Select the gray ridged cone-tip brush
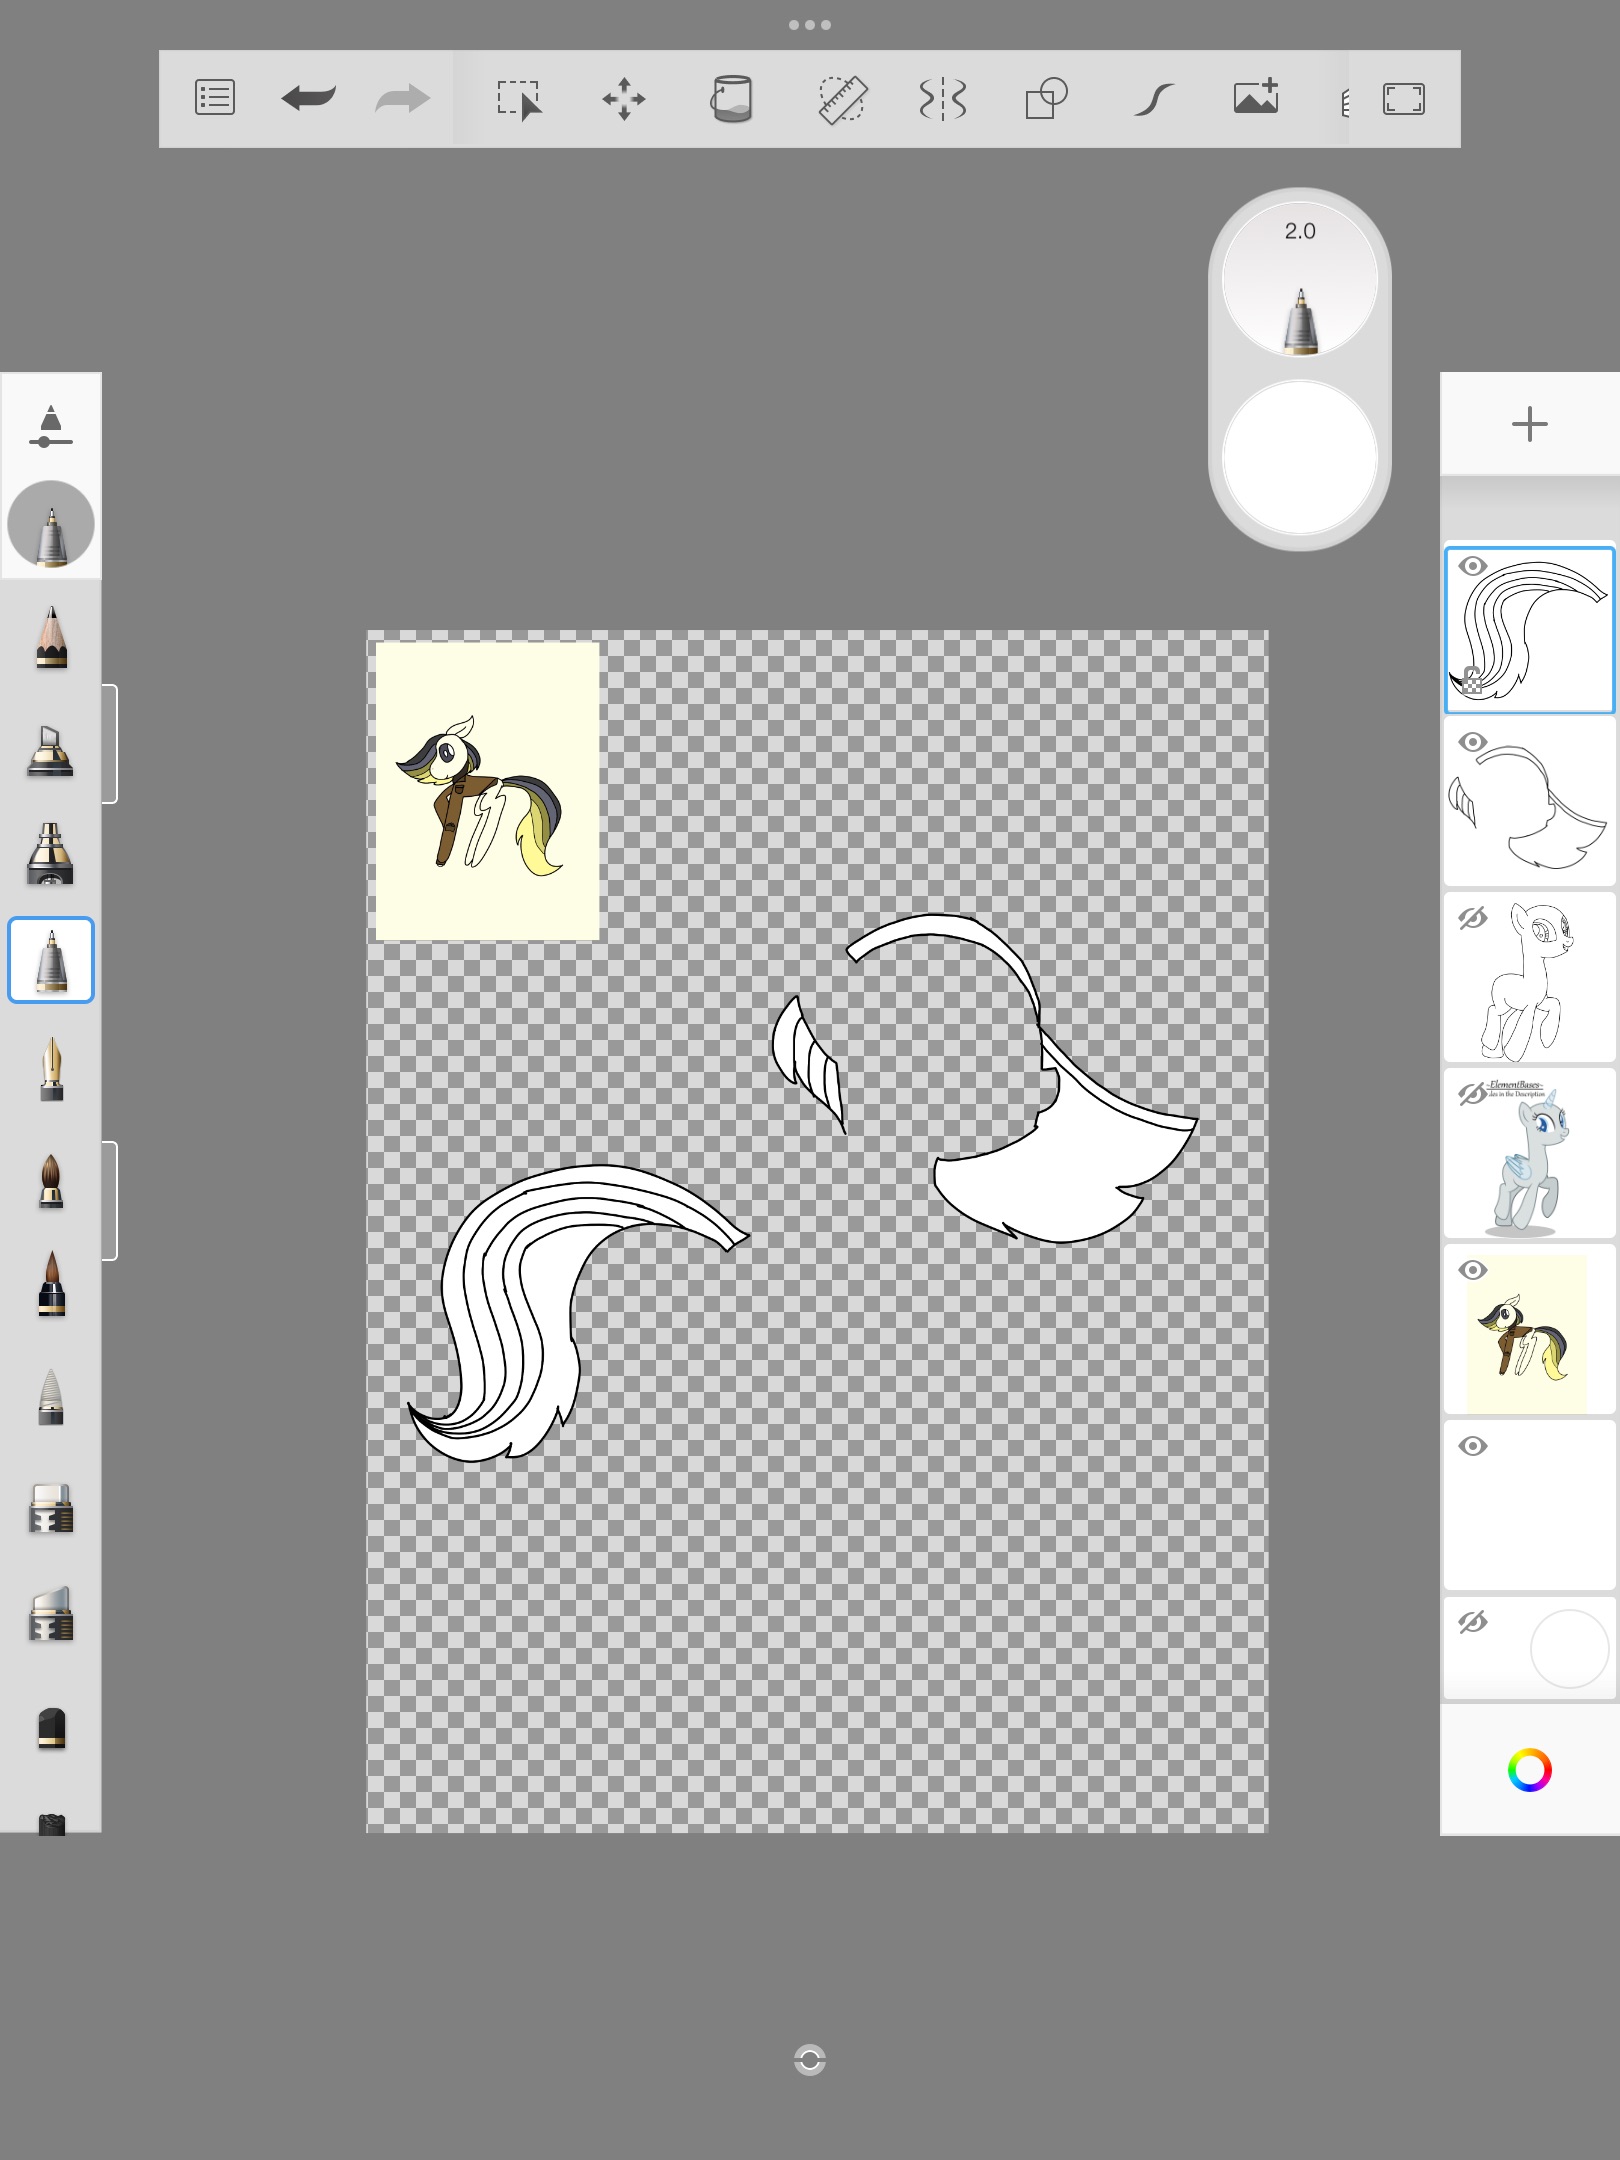Viewport: 1620px width, 2160px height. pyautogui.click(x=51, y=1395)
